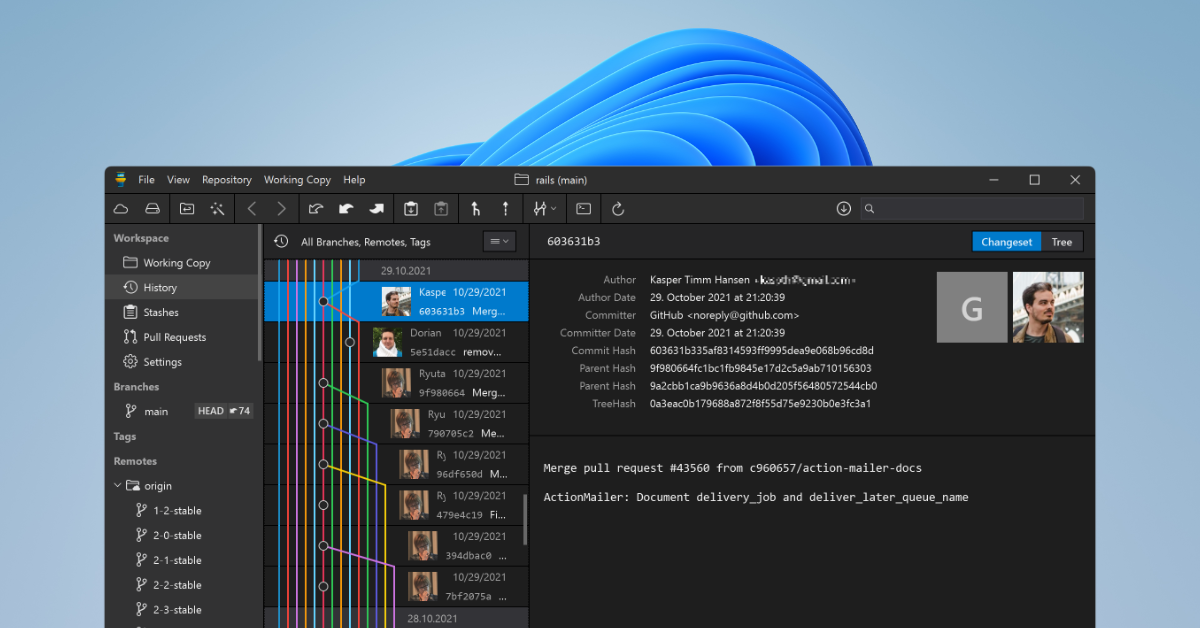Click the refresh repository icon

(x=618, y=208)
